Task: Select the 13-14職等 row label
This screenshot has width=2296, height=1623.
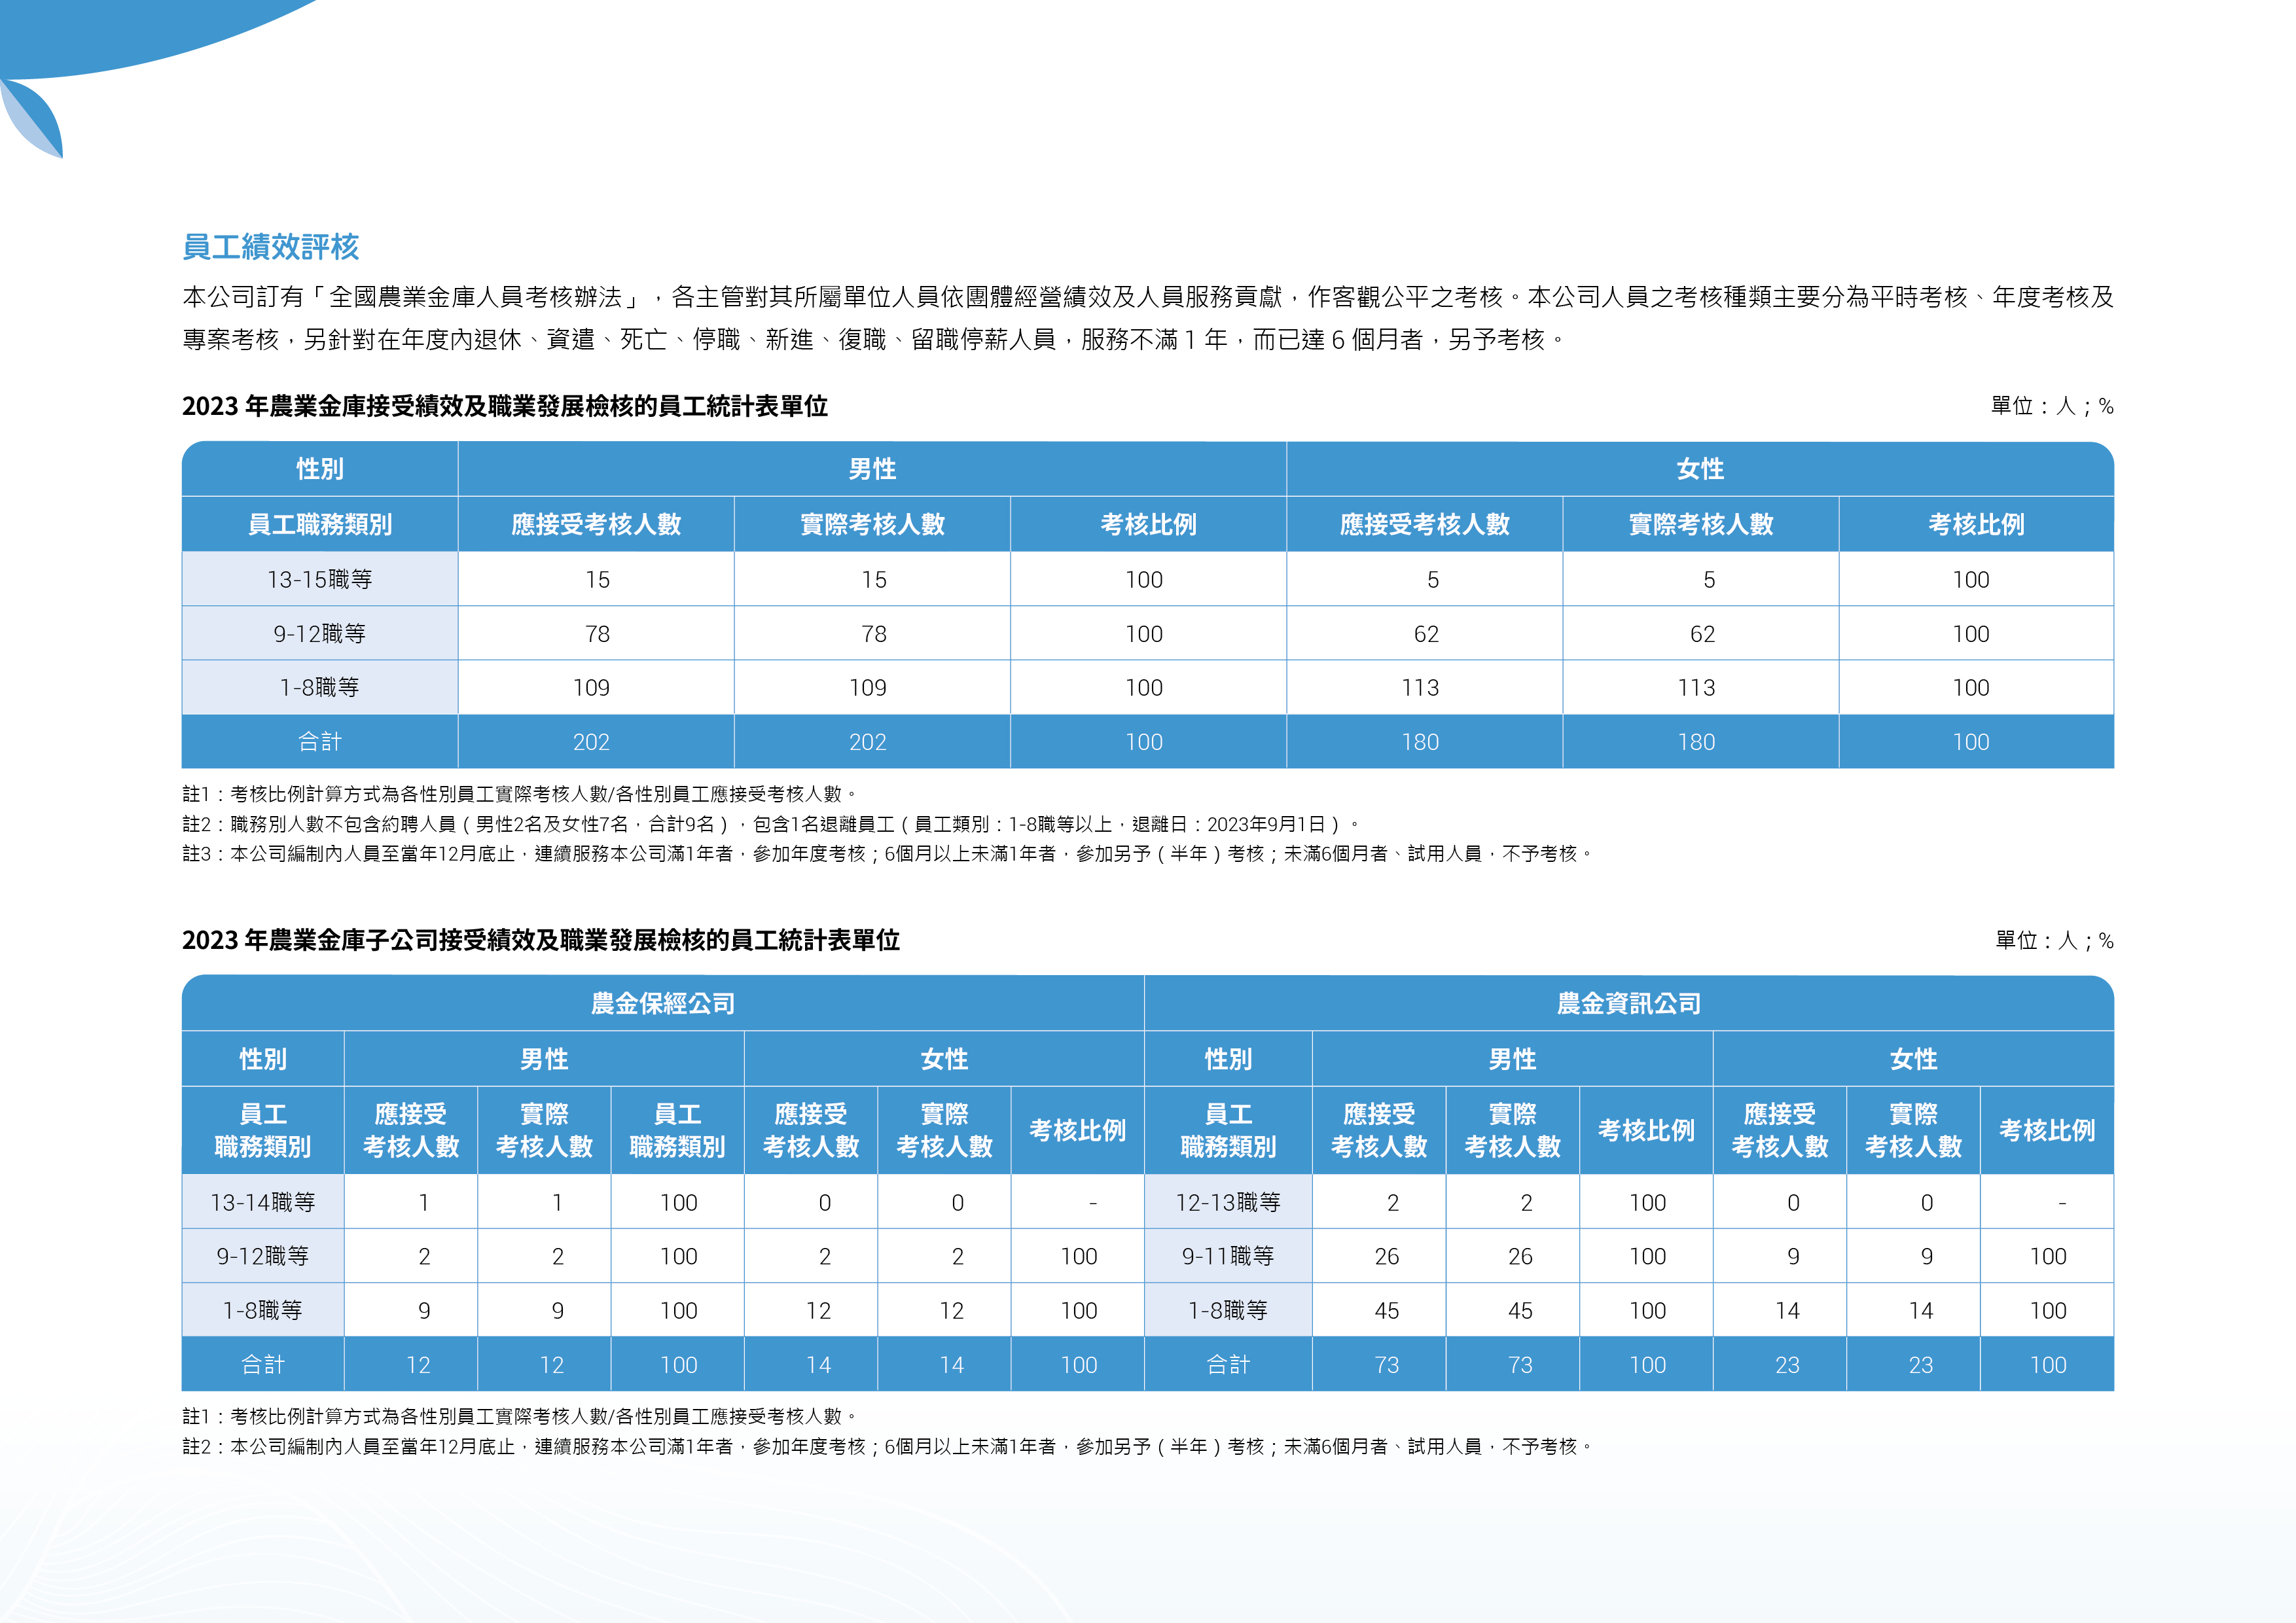Action: [263, 1202]
